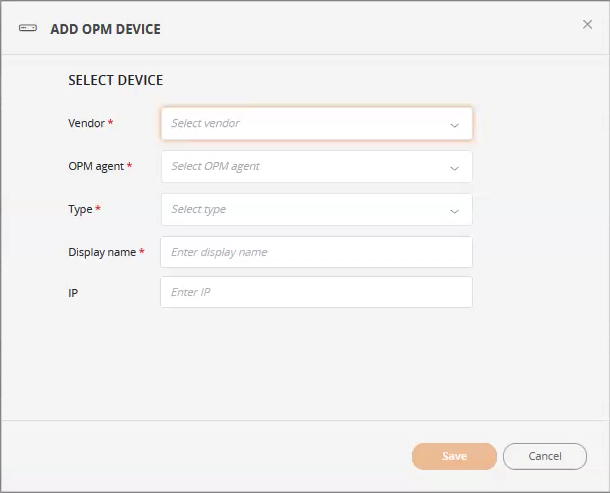Click the chevron arrow in the OPM agent field
Screen dimensions: 610x493
click(x=454, y=168)
